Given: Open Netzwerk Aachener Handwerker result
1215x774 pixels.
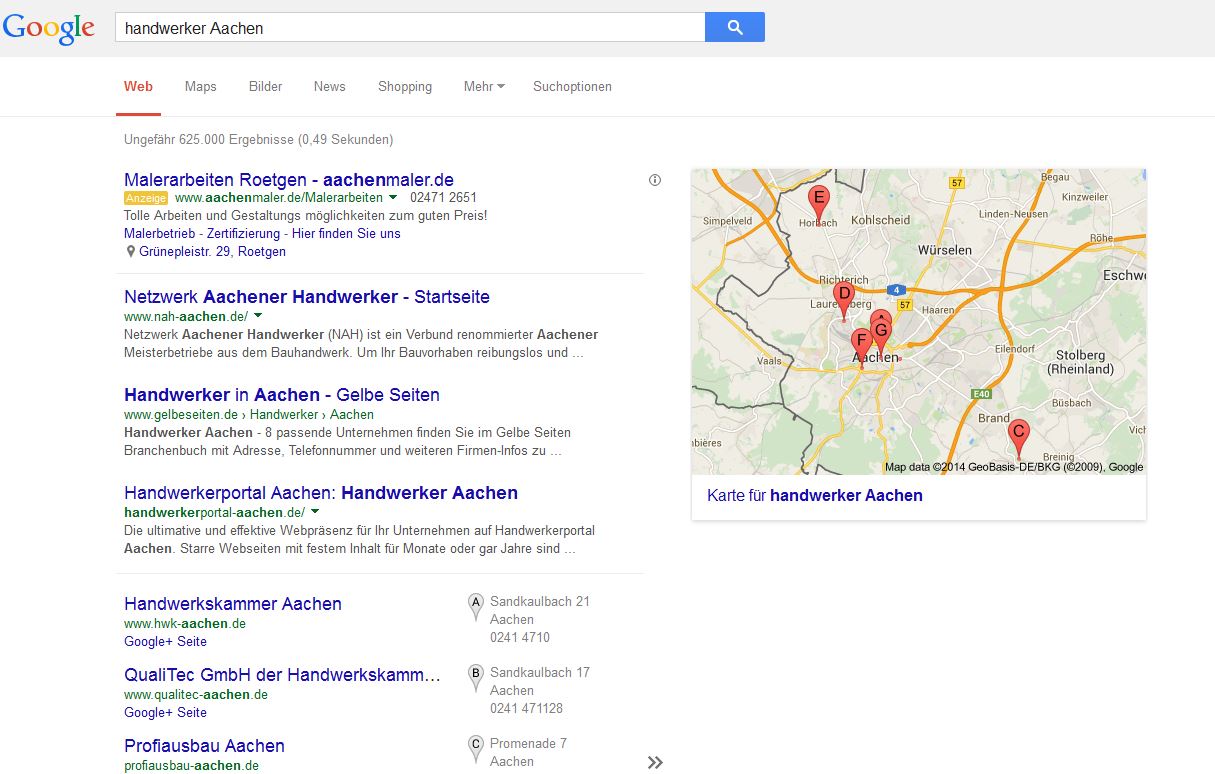Looking at the screenshot, I should click(x=307, y=297).
